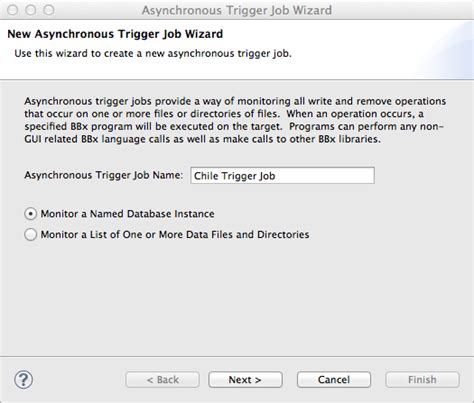Close the wizard with the red window button
474x403 pixels.
click(x=13, y=10)
